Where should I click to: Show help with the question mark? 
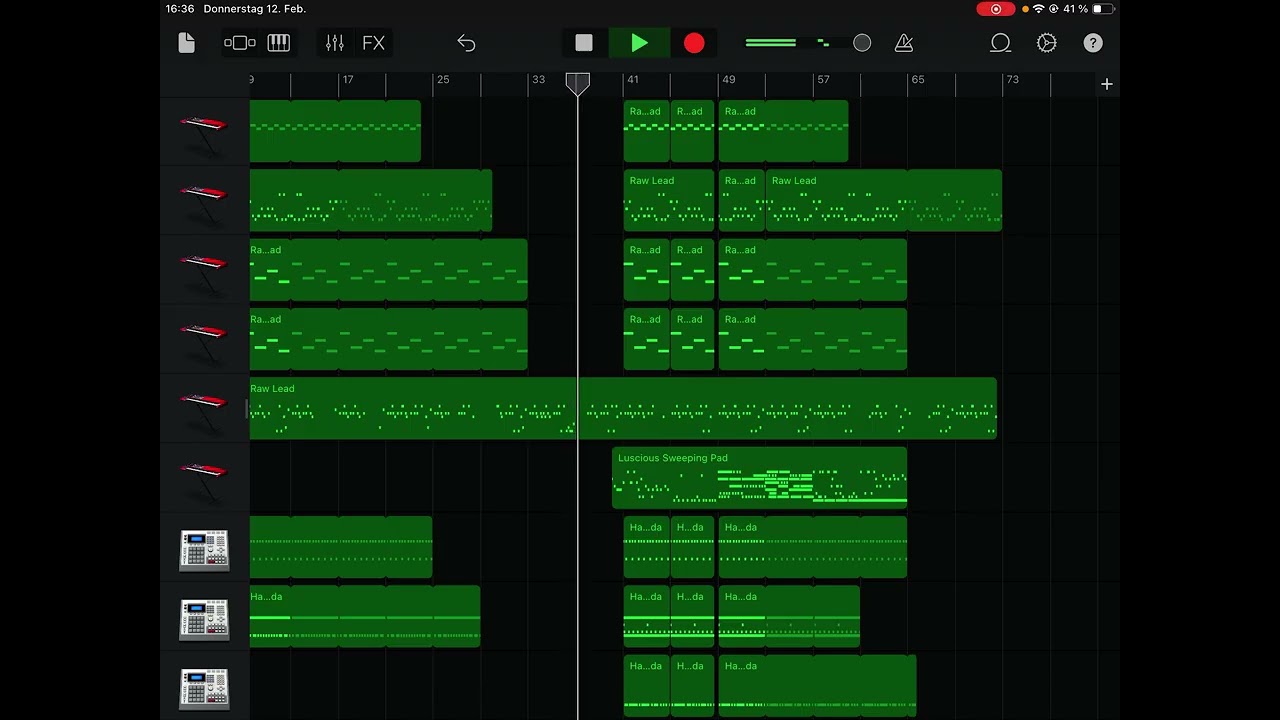point(1093,43)
